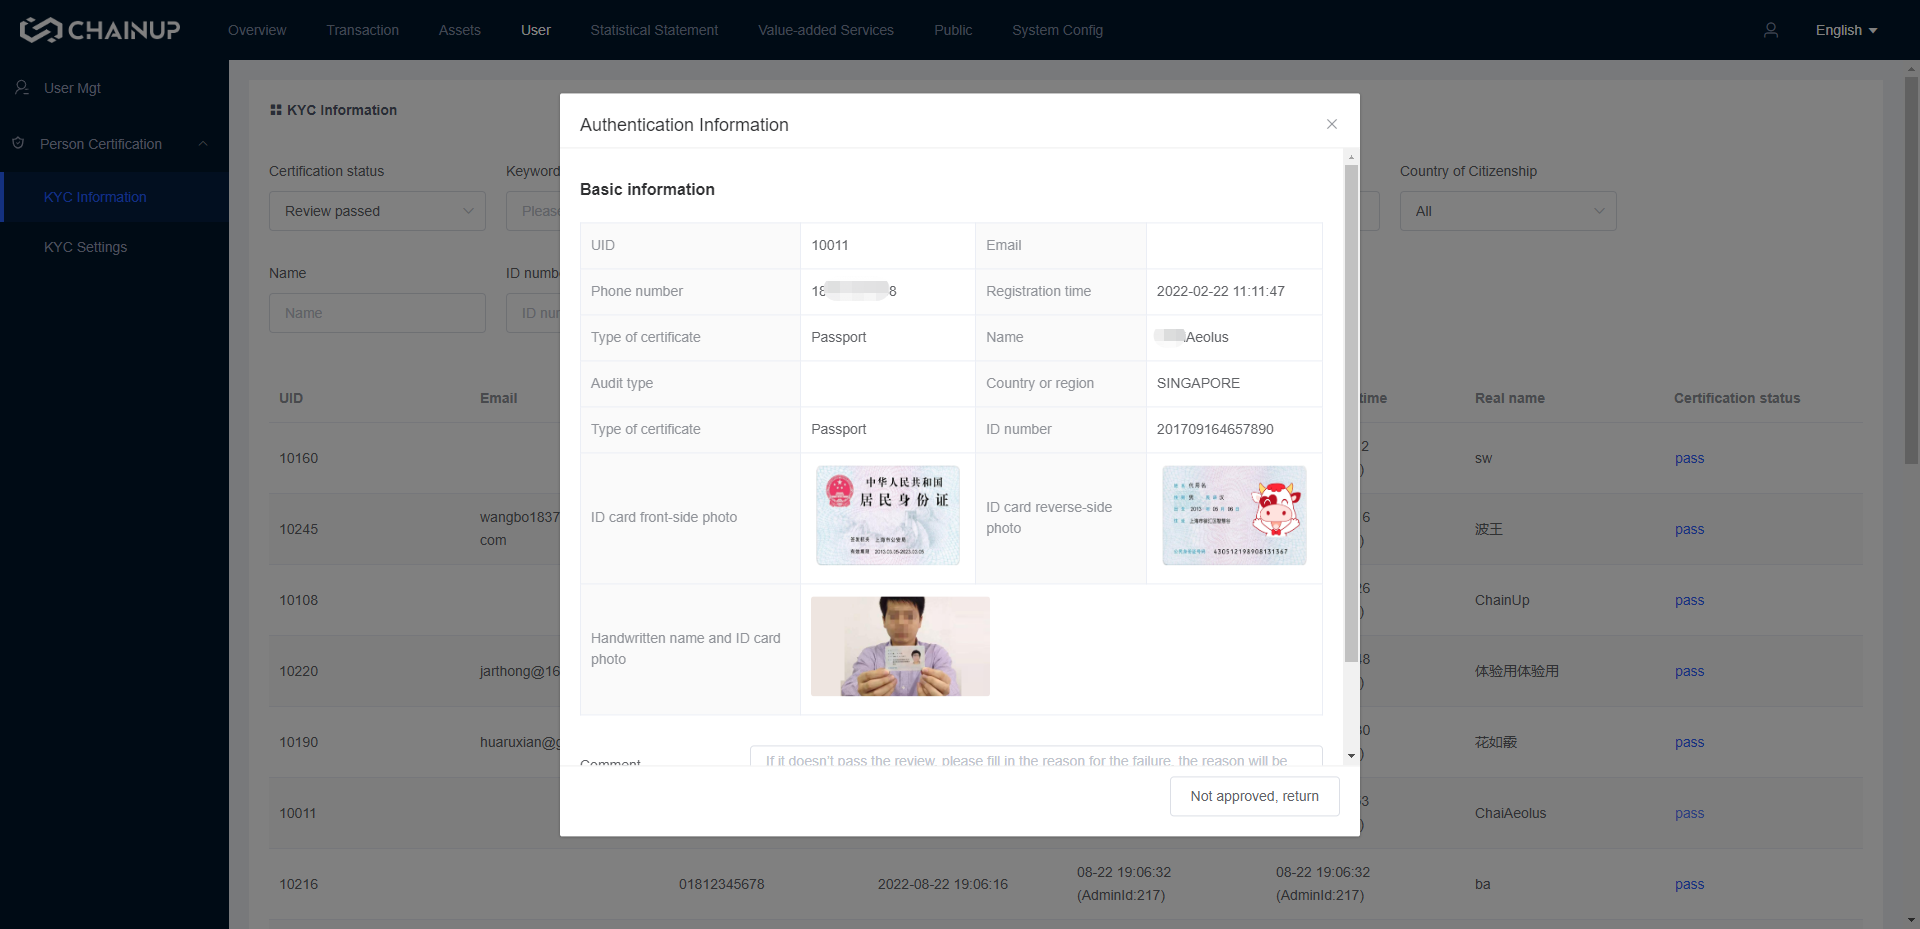Image resolution: width=1920 pixels, height=929 pixels.
Task: View the handwritten name and ID photo
Action: [899, 646]
